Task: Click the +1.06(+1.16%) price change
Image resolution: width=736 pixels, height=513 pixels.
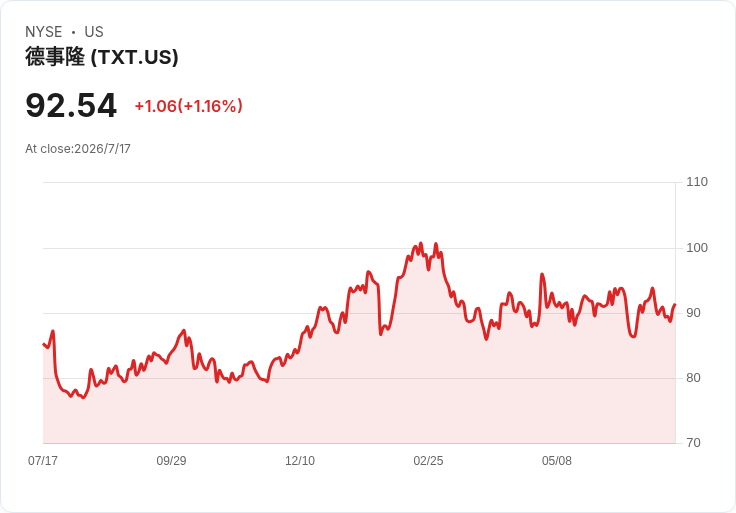Action: click(x=189, y=106)
